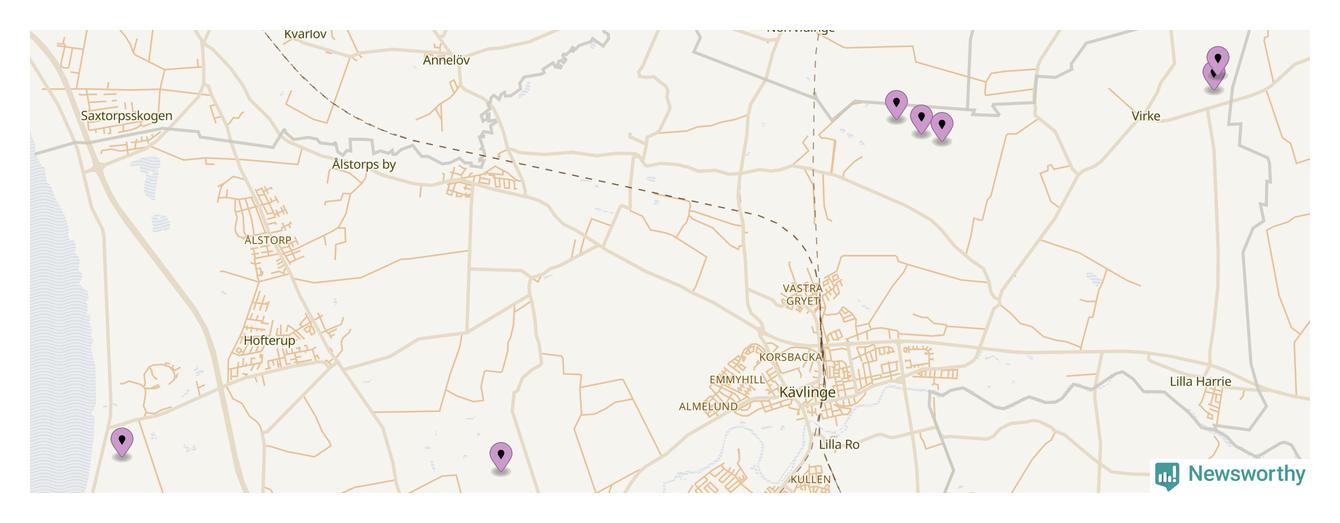This screenshot has width=1340, height=523.
Task: Click the Västra Gryet district label
Action: tap(803, 294)
